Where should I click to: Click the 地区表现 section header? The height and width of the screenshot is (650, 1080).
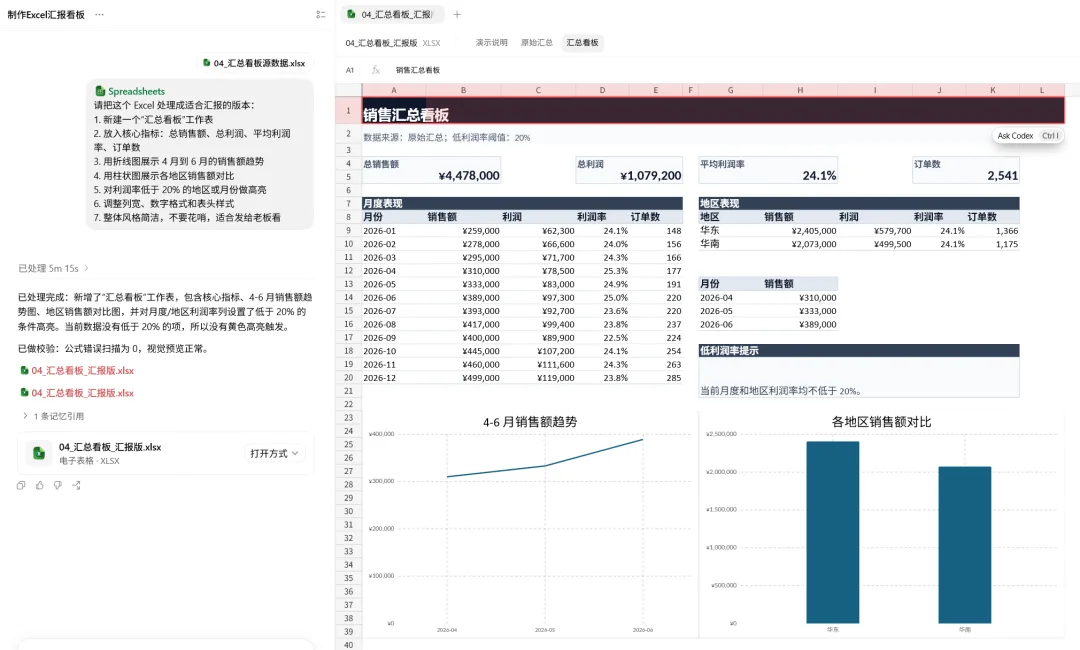(x=859, y=204)
